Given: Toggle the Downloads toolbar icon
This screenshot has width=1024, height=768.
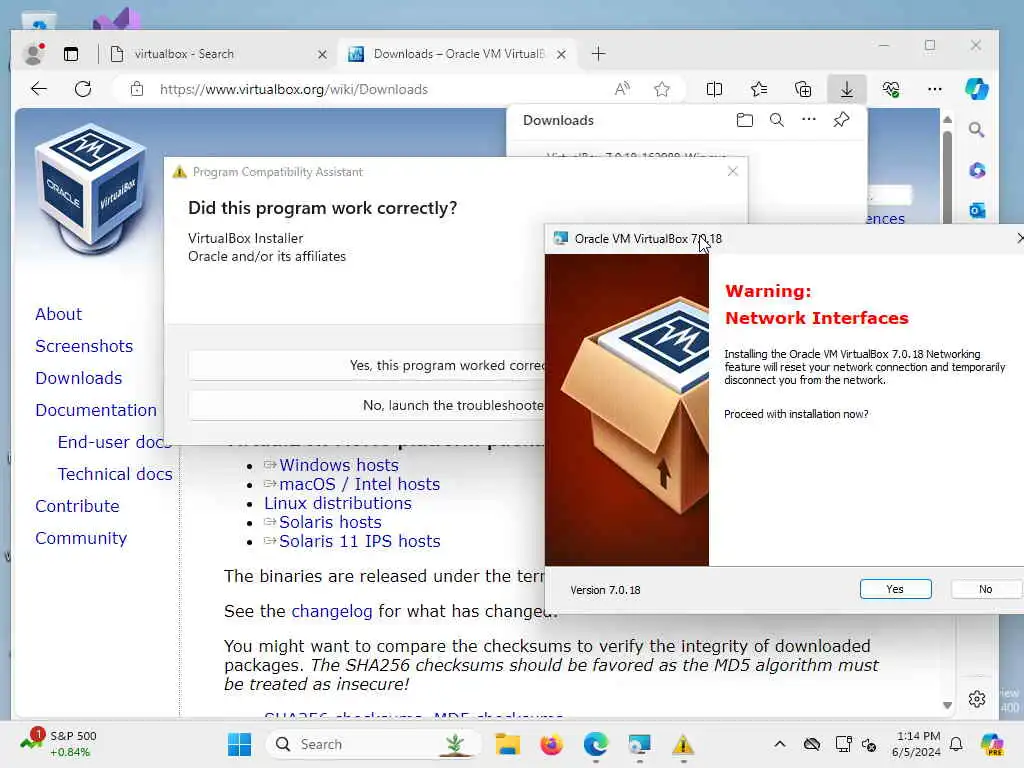Looking at the screenshot, I should [x=846, y=89].
